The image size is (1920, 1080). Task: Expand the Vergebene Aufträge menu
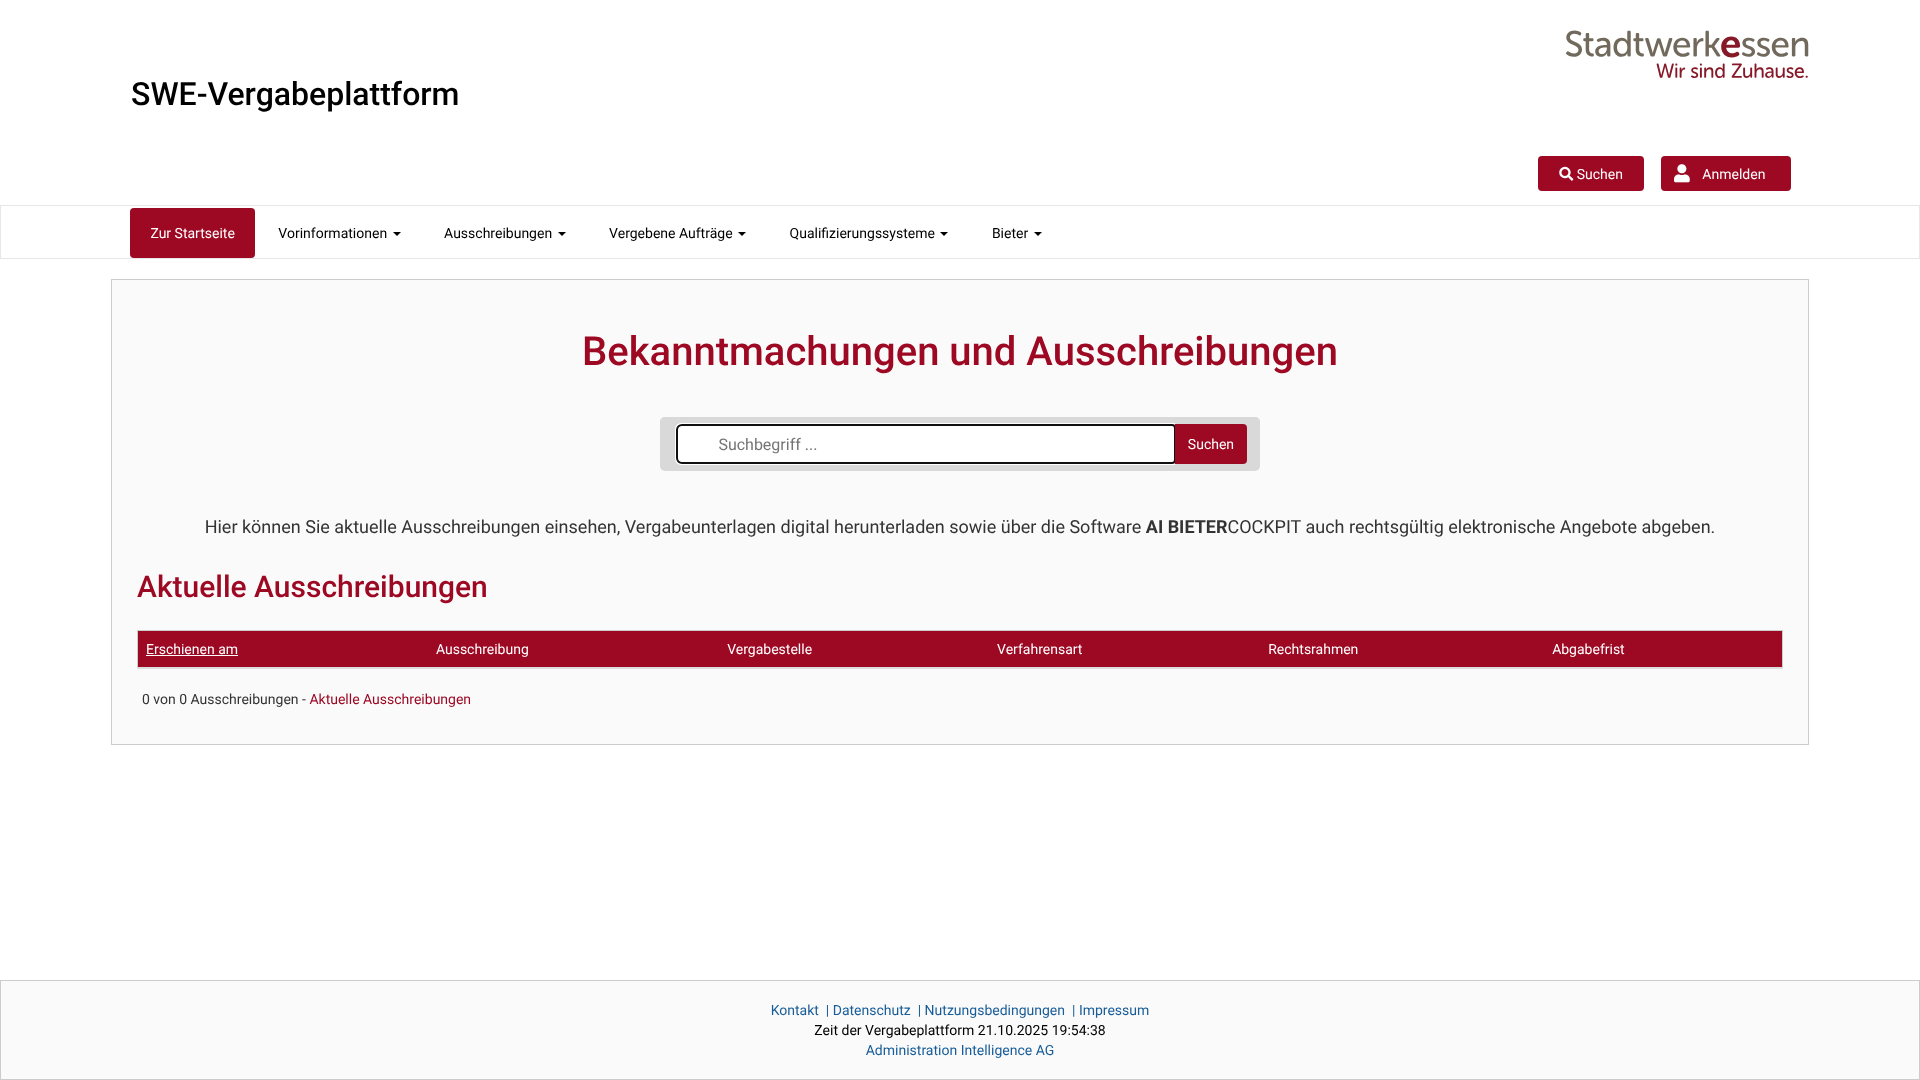click(x=677, y=233)
